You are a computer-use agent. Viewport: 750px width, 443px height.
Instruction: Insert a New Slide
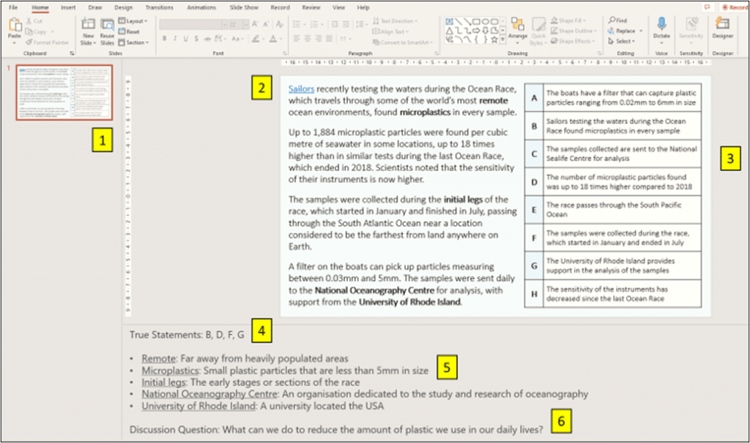coord(88,32)
